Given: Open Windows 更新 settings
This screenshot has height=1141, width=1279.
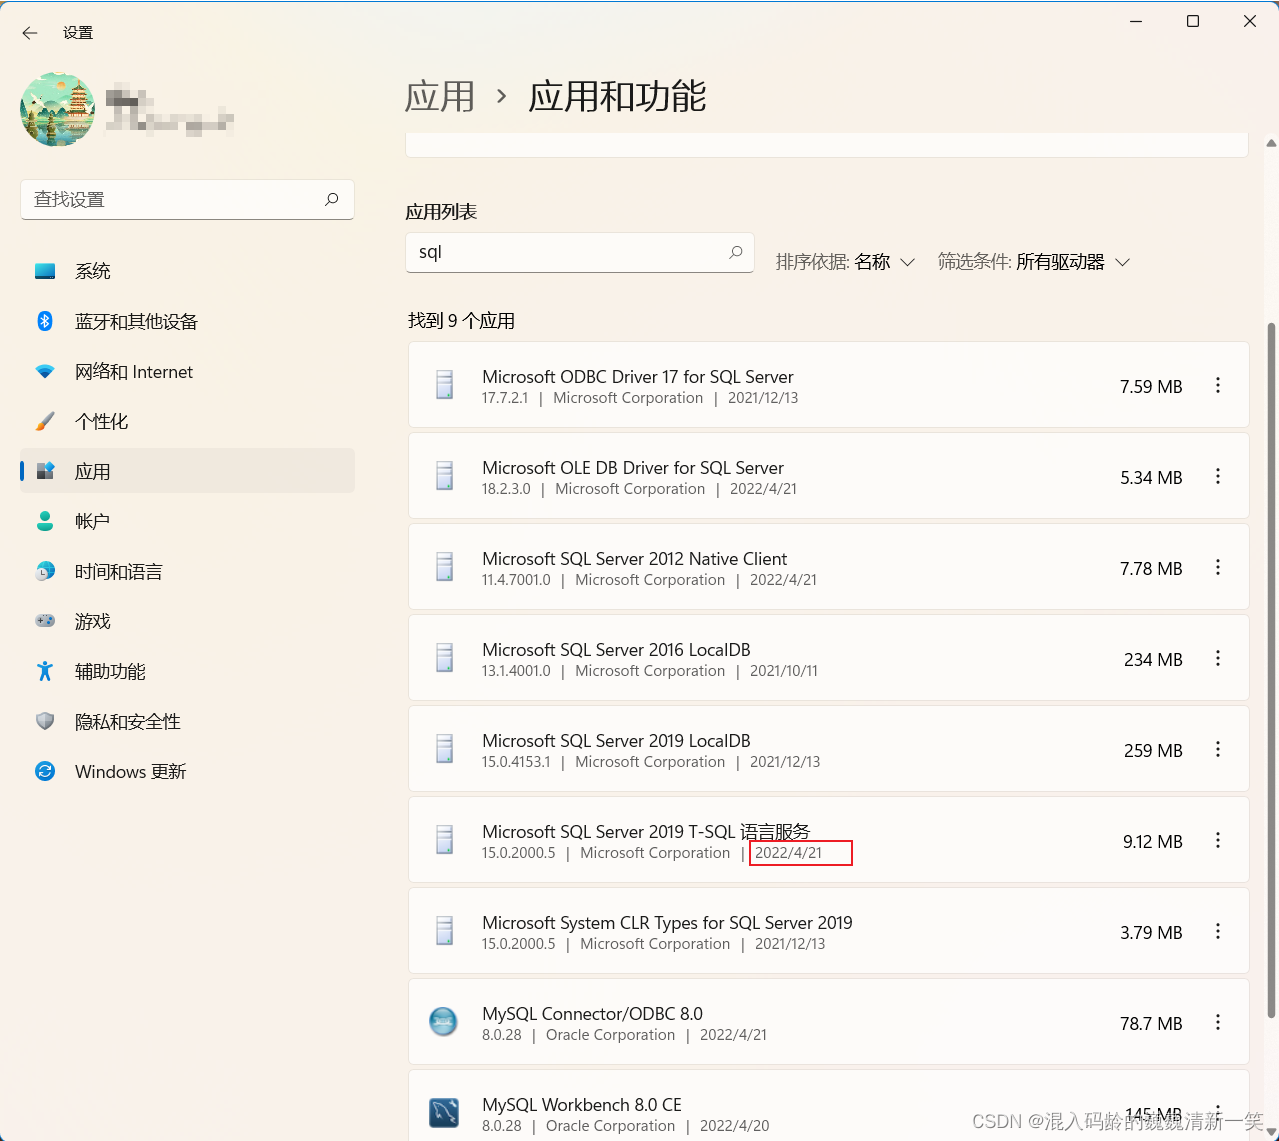Looking at the screenshot, I should point(187,771).
